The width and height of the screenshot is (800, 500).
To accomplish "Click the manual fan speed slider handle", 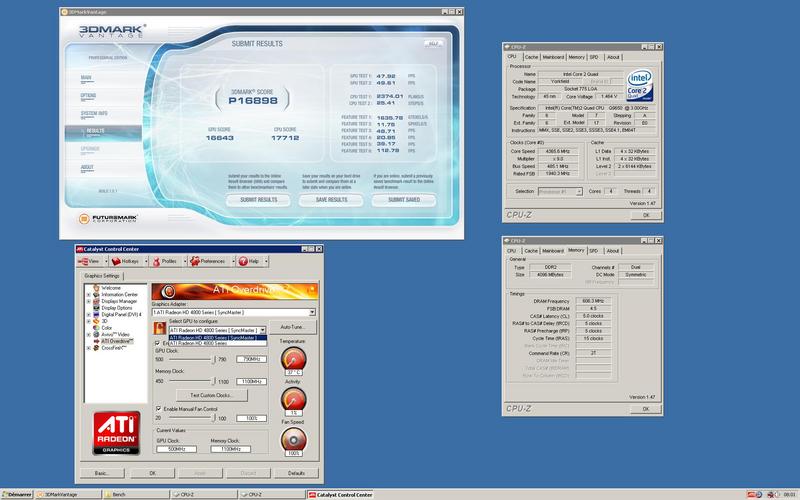I will pos(214,418).
